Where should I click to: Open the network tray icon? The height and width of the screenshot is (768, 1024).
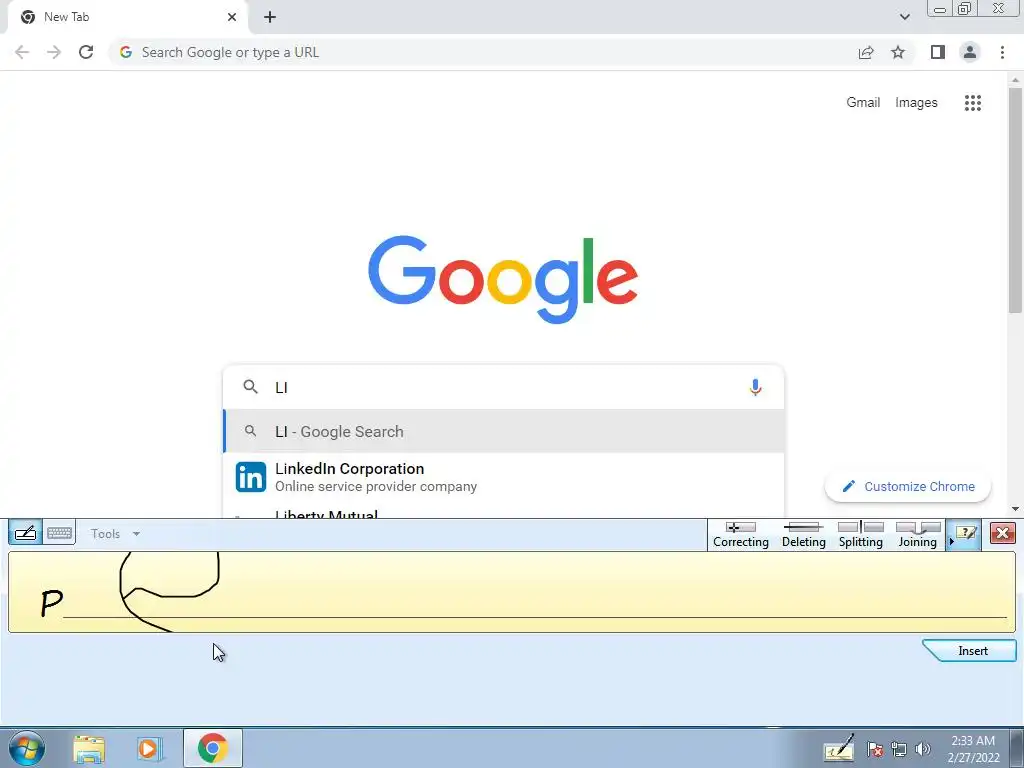(x=899, y=749)
